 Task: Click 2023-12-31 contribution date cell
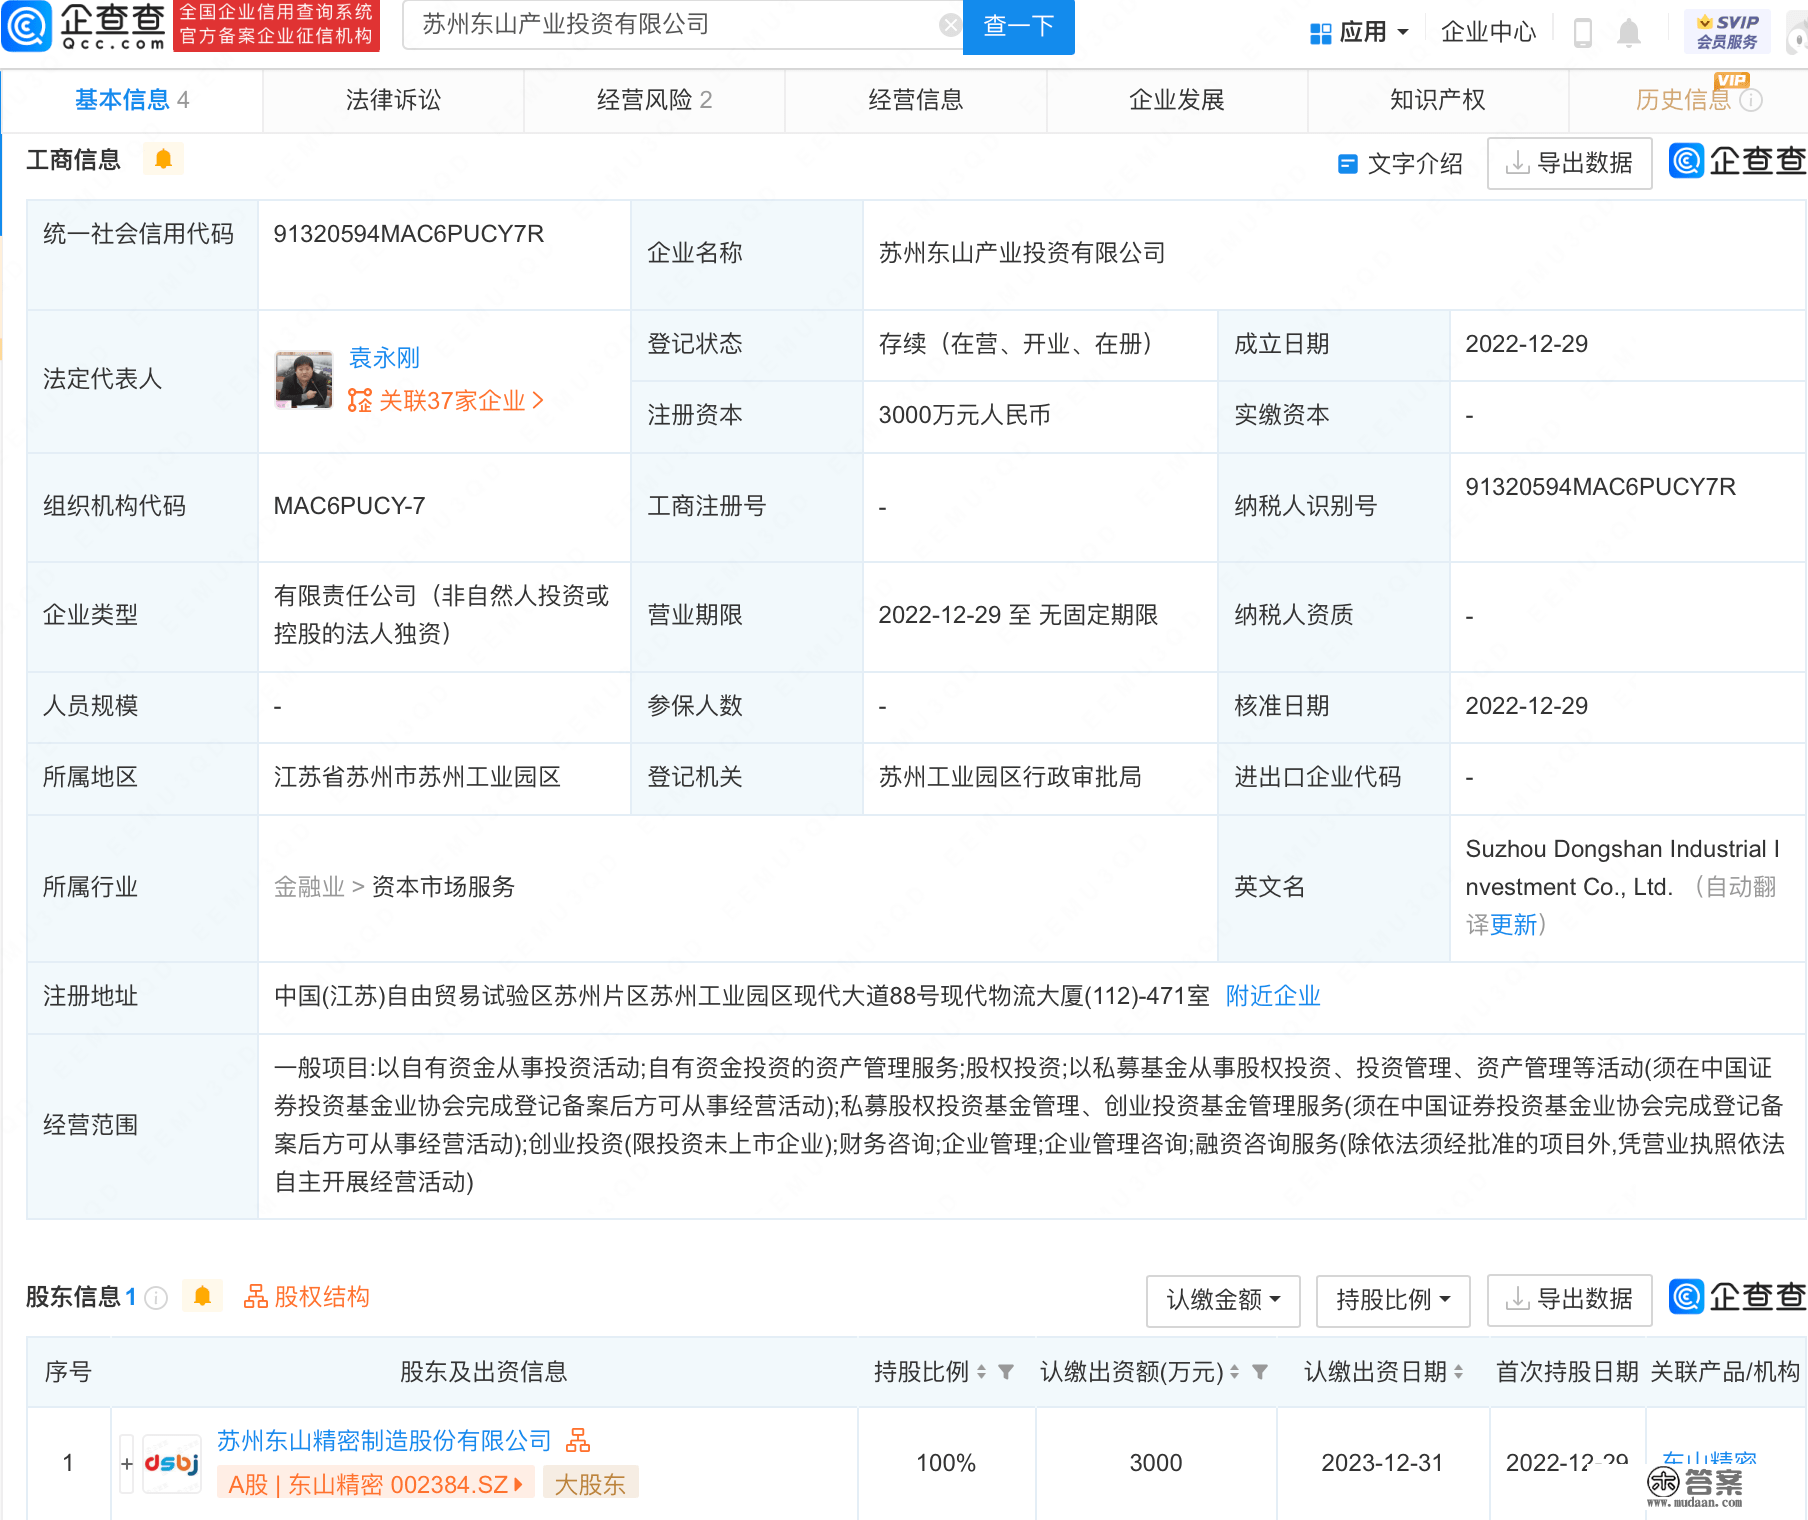coord(1382,1463)
